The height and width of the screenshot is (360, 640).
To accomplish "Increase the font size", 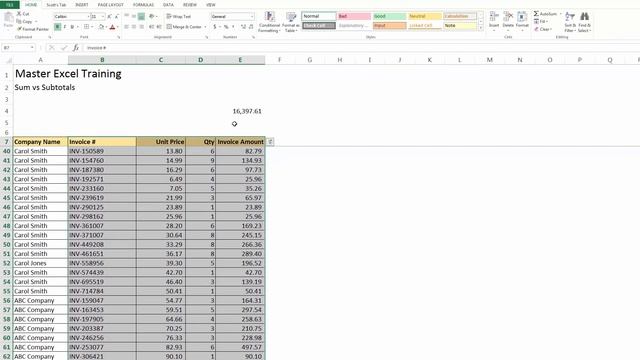I will point(109,16).
